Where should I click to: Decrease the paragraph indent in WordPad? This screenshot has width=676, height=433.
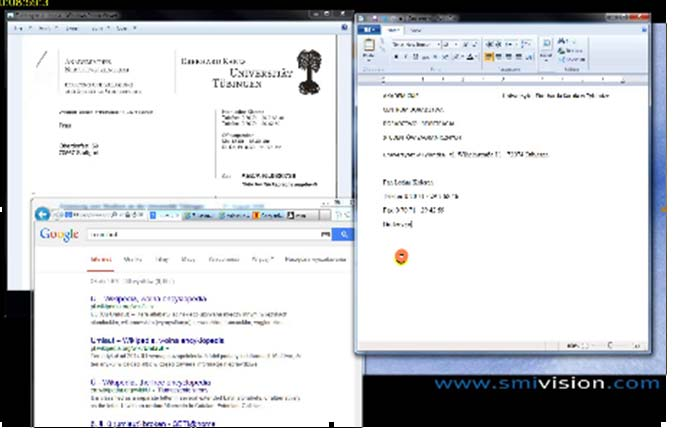click(x=489, y=44)
